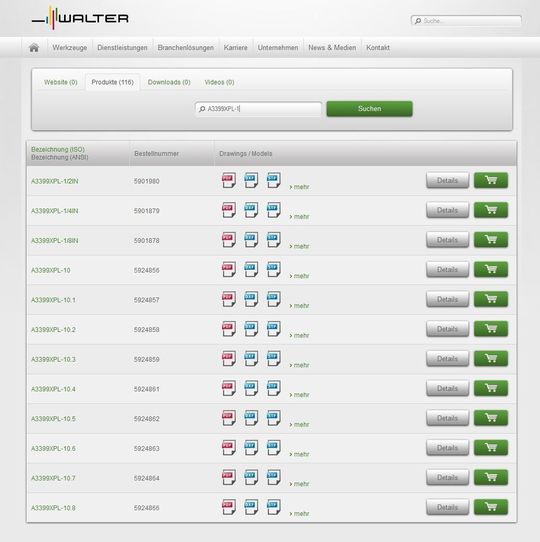Click the A3399XPL-1 search query field
Viewport: 540px width, 542px height.
[258, 109]
